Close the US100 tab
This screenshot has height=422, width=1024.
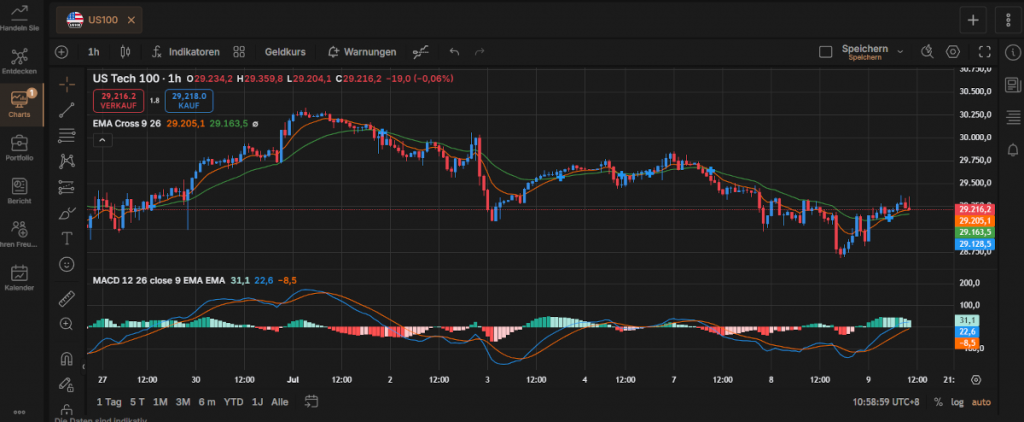pyautogui.click(x=131, y=20)
